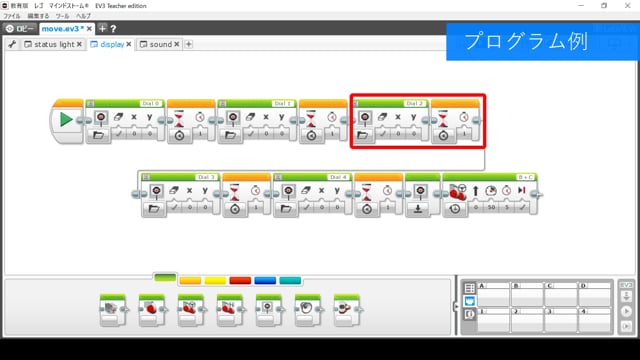Select the red Data Operations palette tab

pyautogui.click(x=240, y=280)
